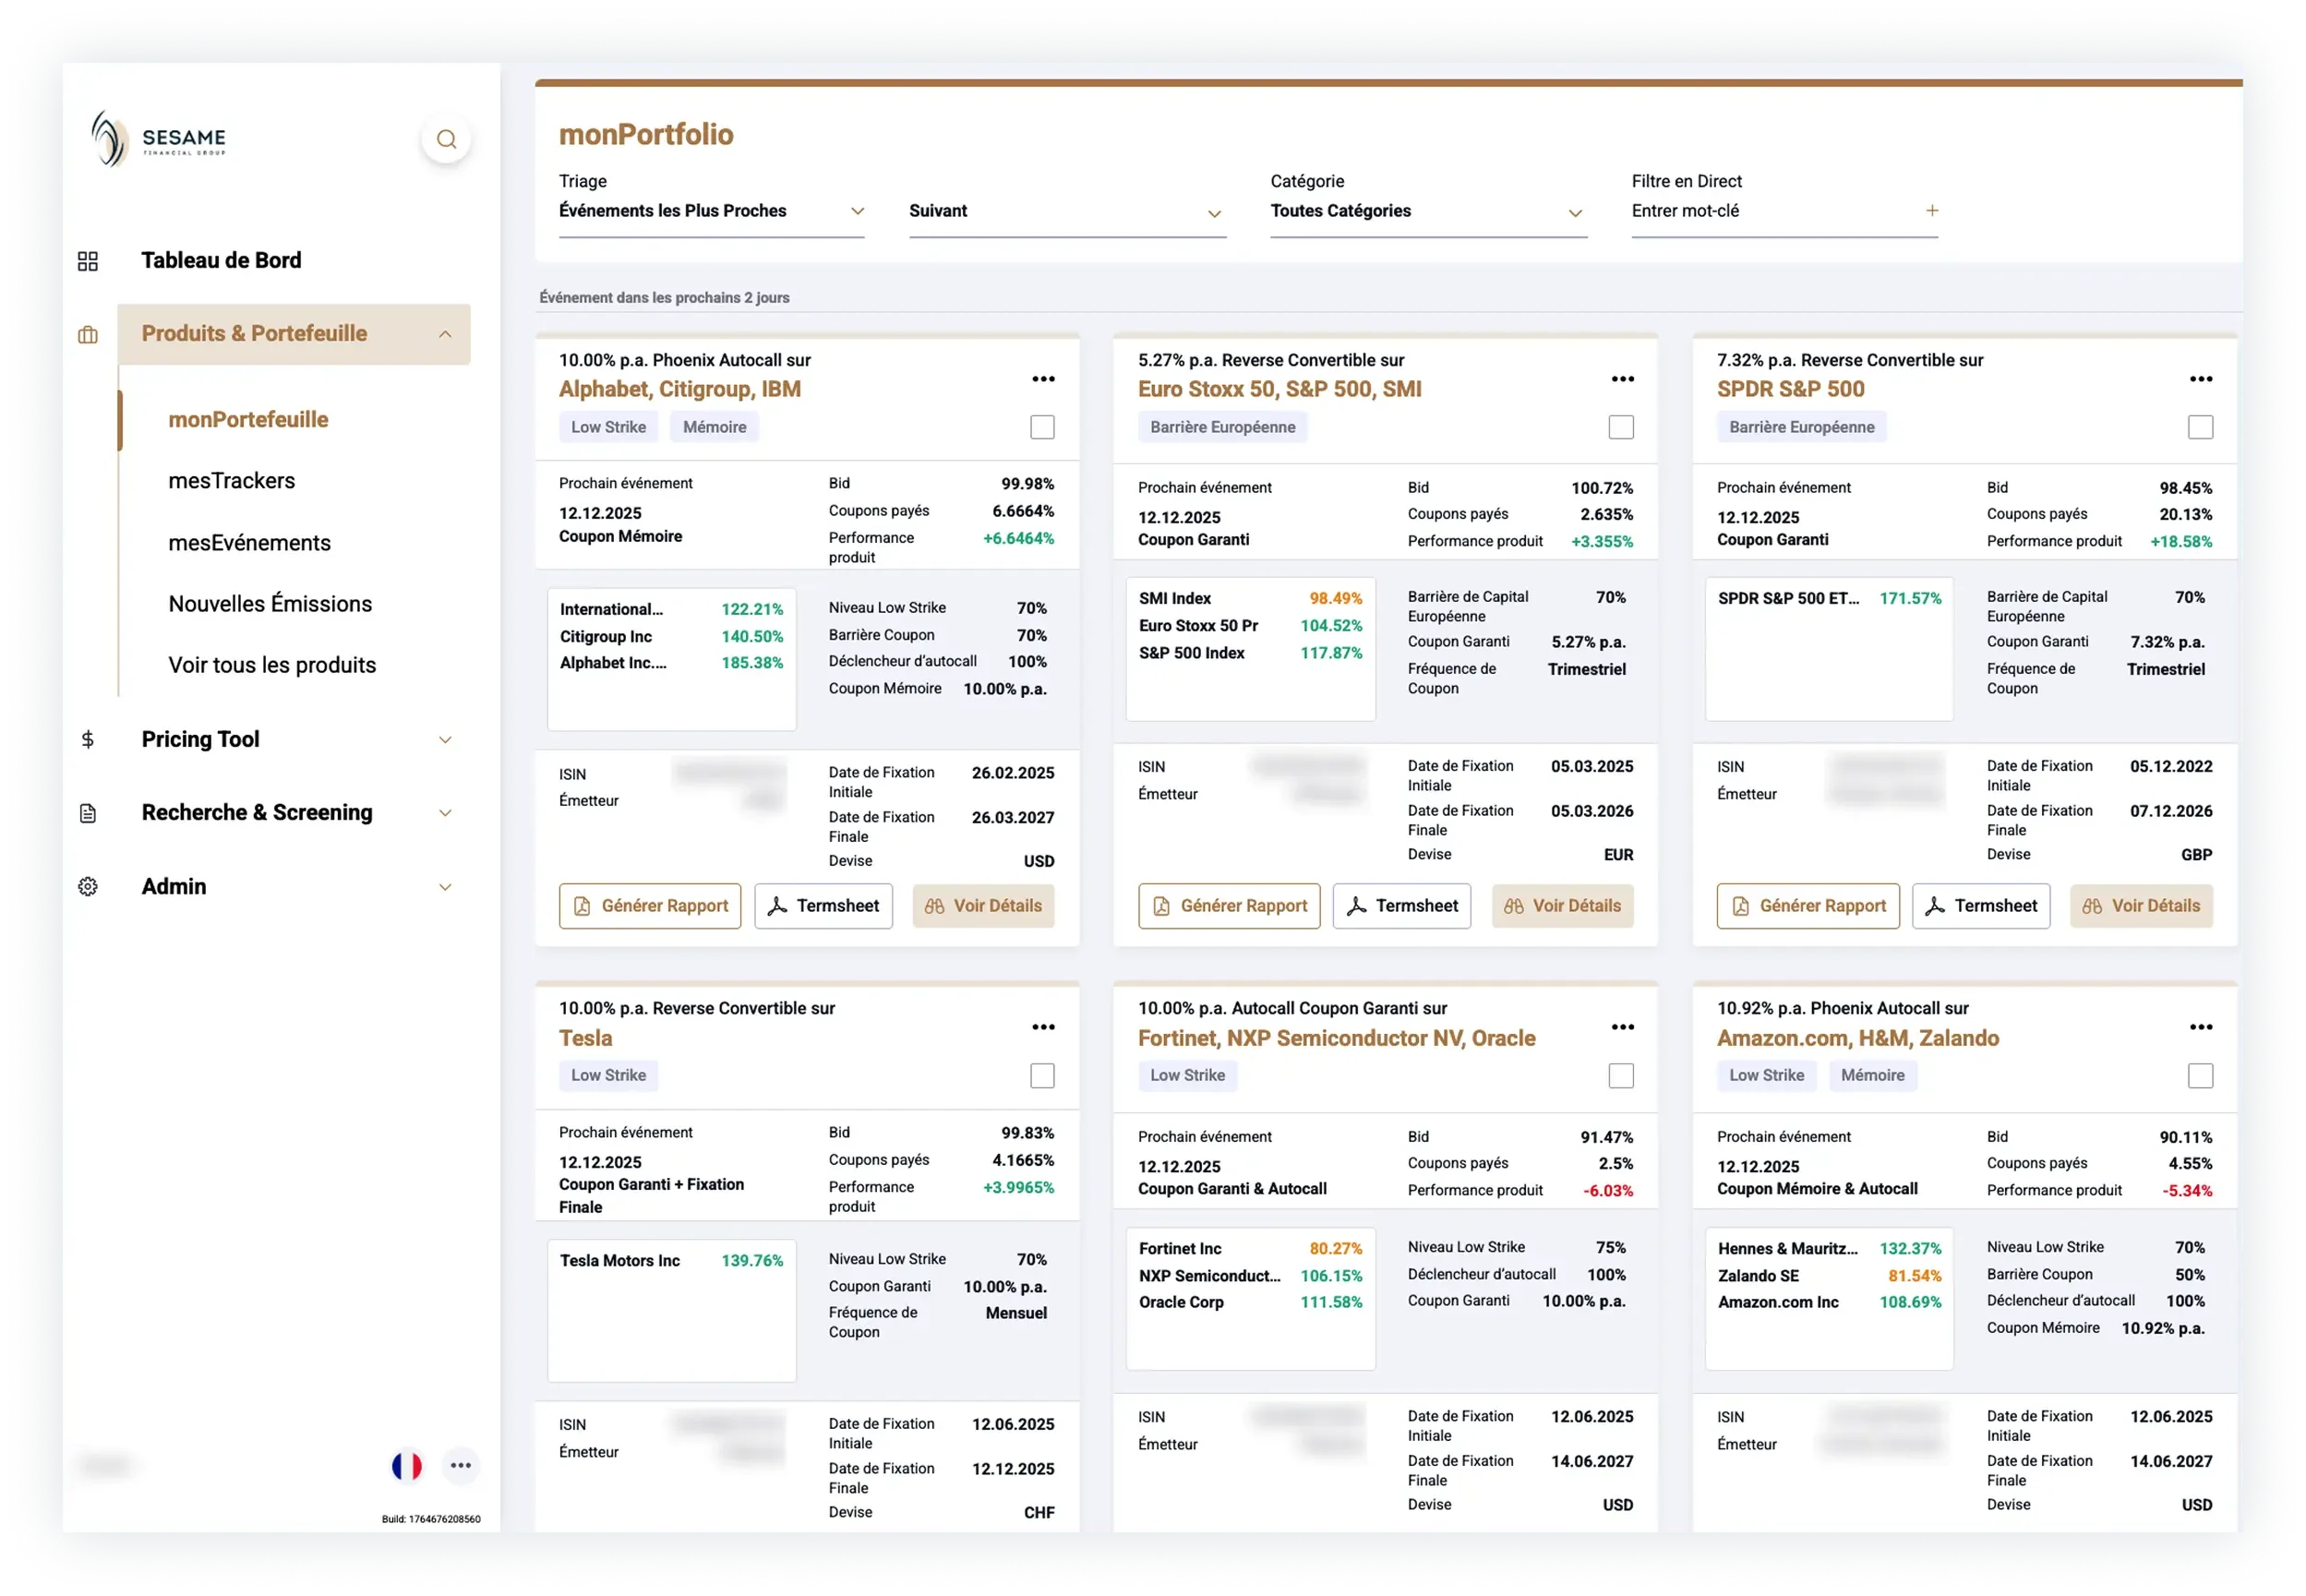Go to mesTrackers in the sidebar
This screenshot has width=2306, height=1596.
[232, 481]
